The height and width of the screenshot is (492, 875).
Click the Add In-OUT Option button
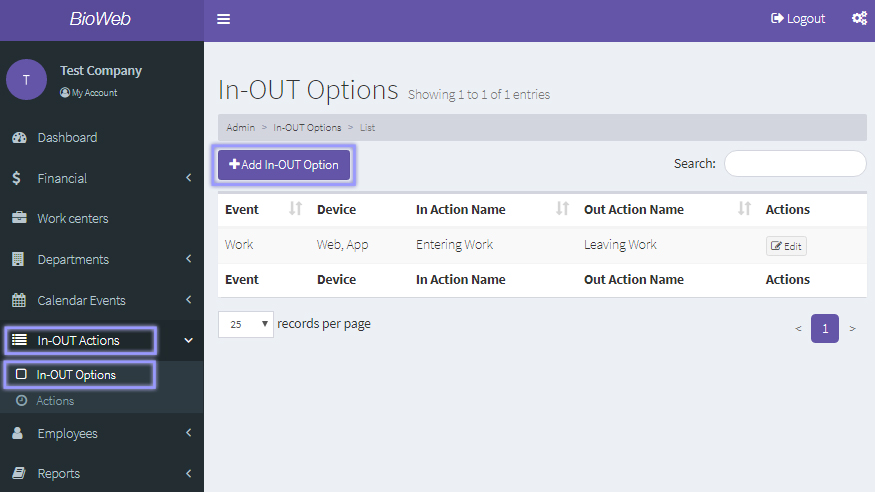[x=284, y=165]
